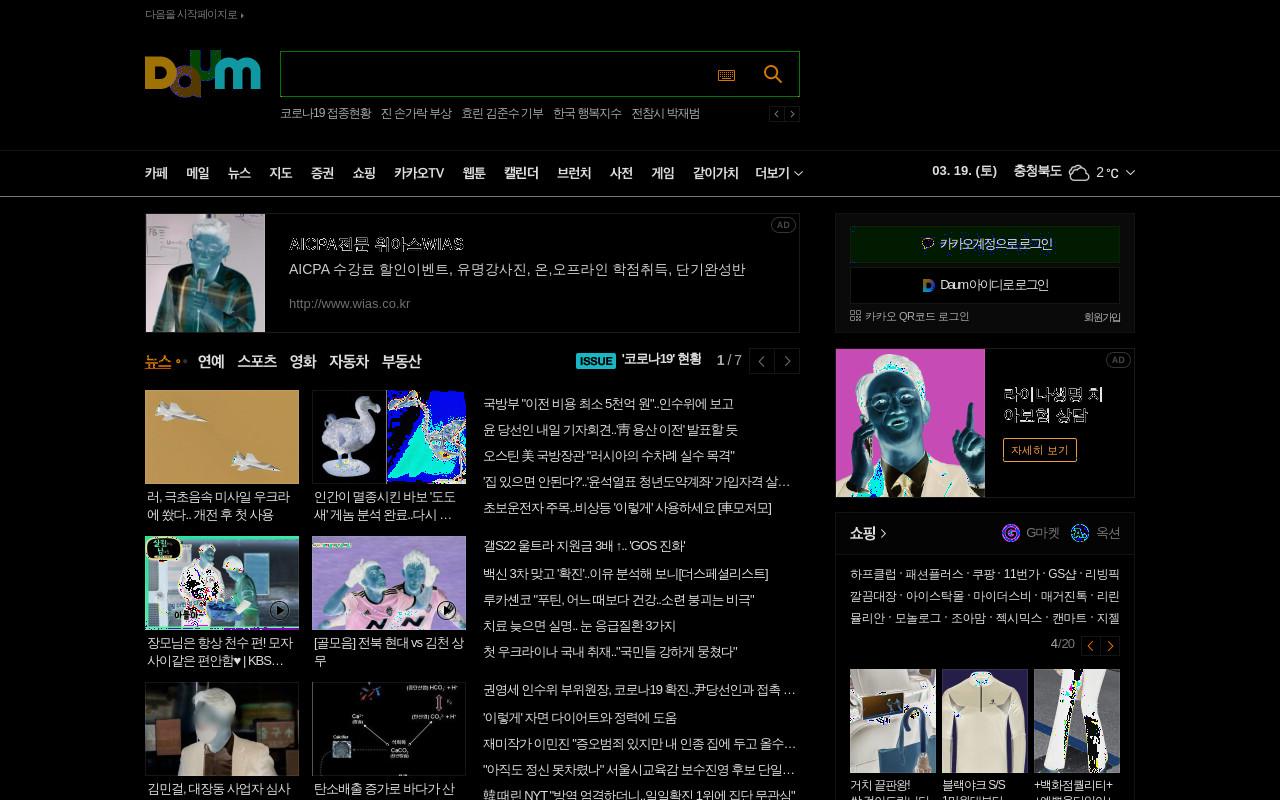Open headline 국방부 이전 비용 최소 5천억

pos(608,404)
